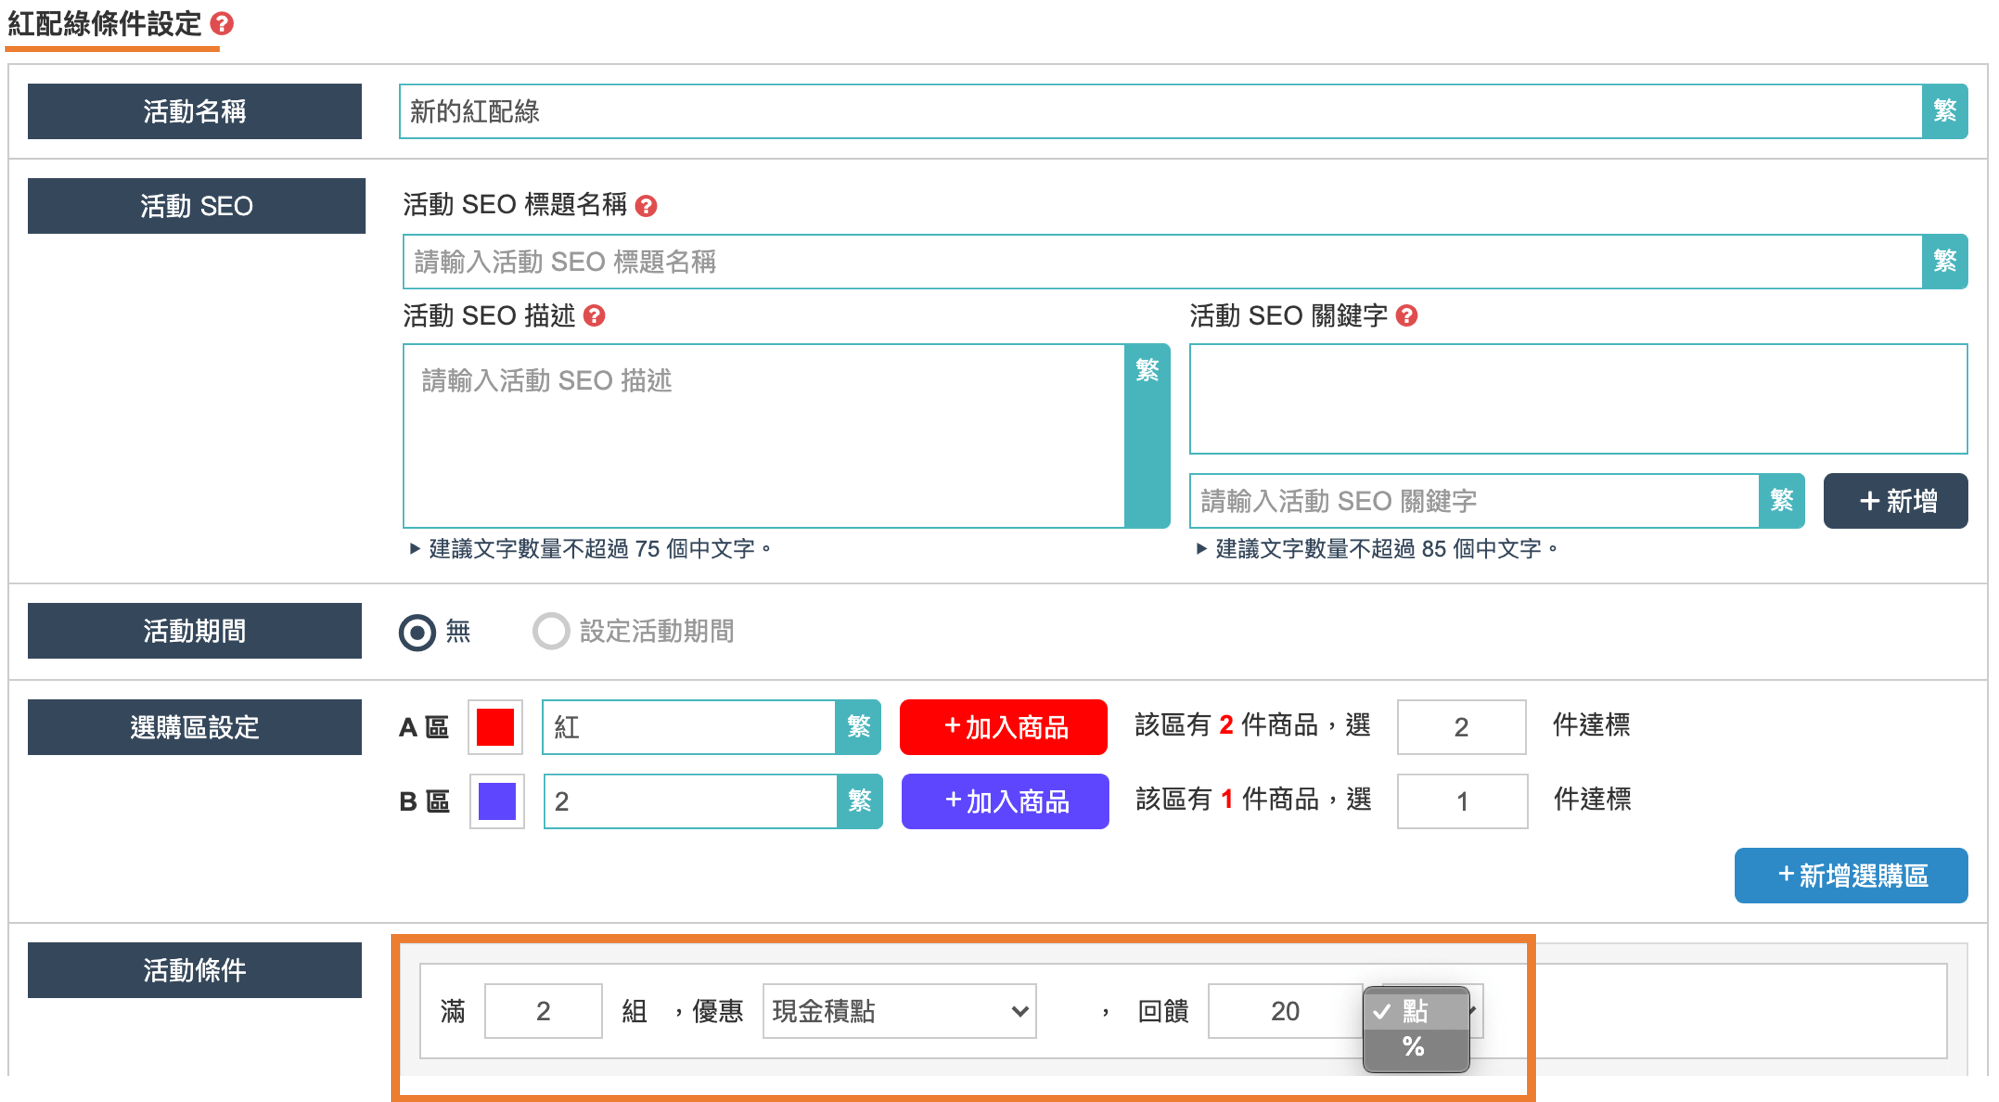This screenshot has height=1102, width=1999.
Task: Click 繁 language icon in 活動名稱 field
Action: point(1944,111)
